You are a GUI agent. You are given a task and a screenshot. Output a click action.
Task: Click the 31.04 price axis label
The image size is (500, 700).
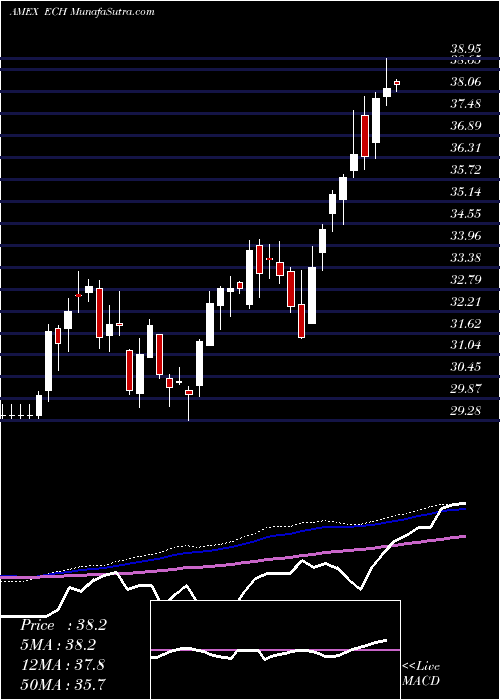pyautogui.click(x=466, y=345)
